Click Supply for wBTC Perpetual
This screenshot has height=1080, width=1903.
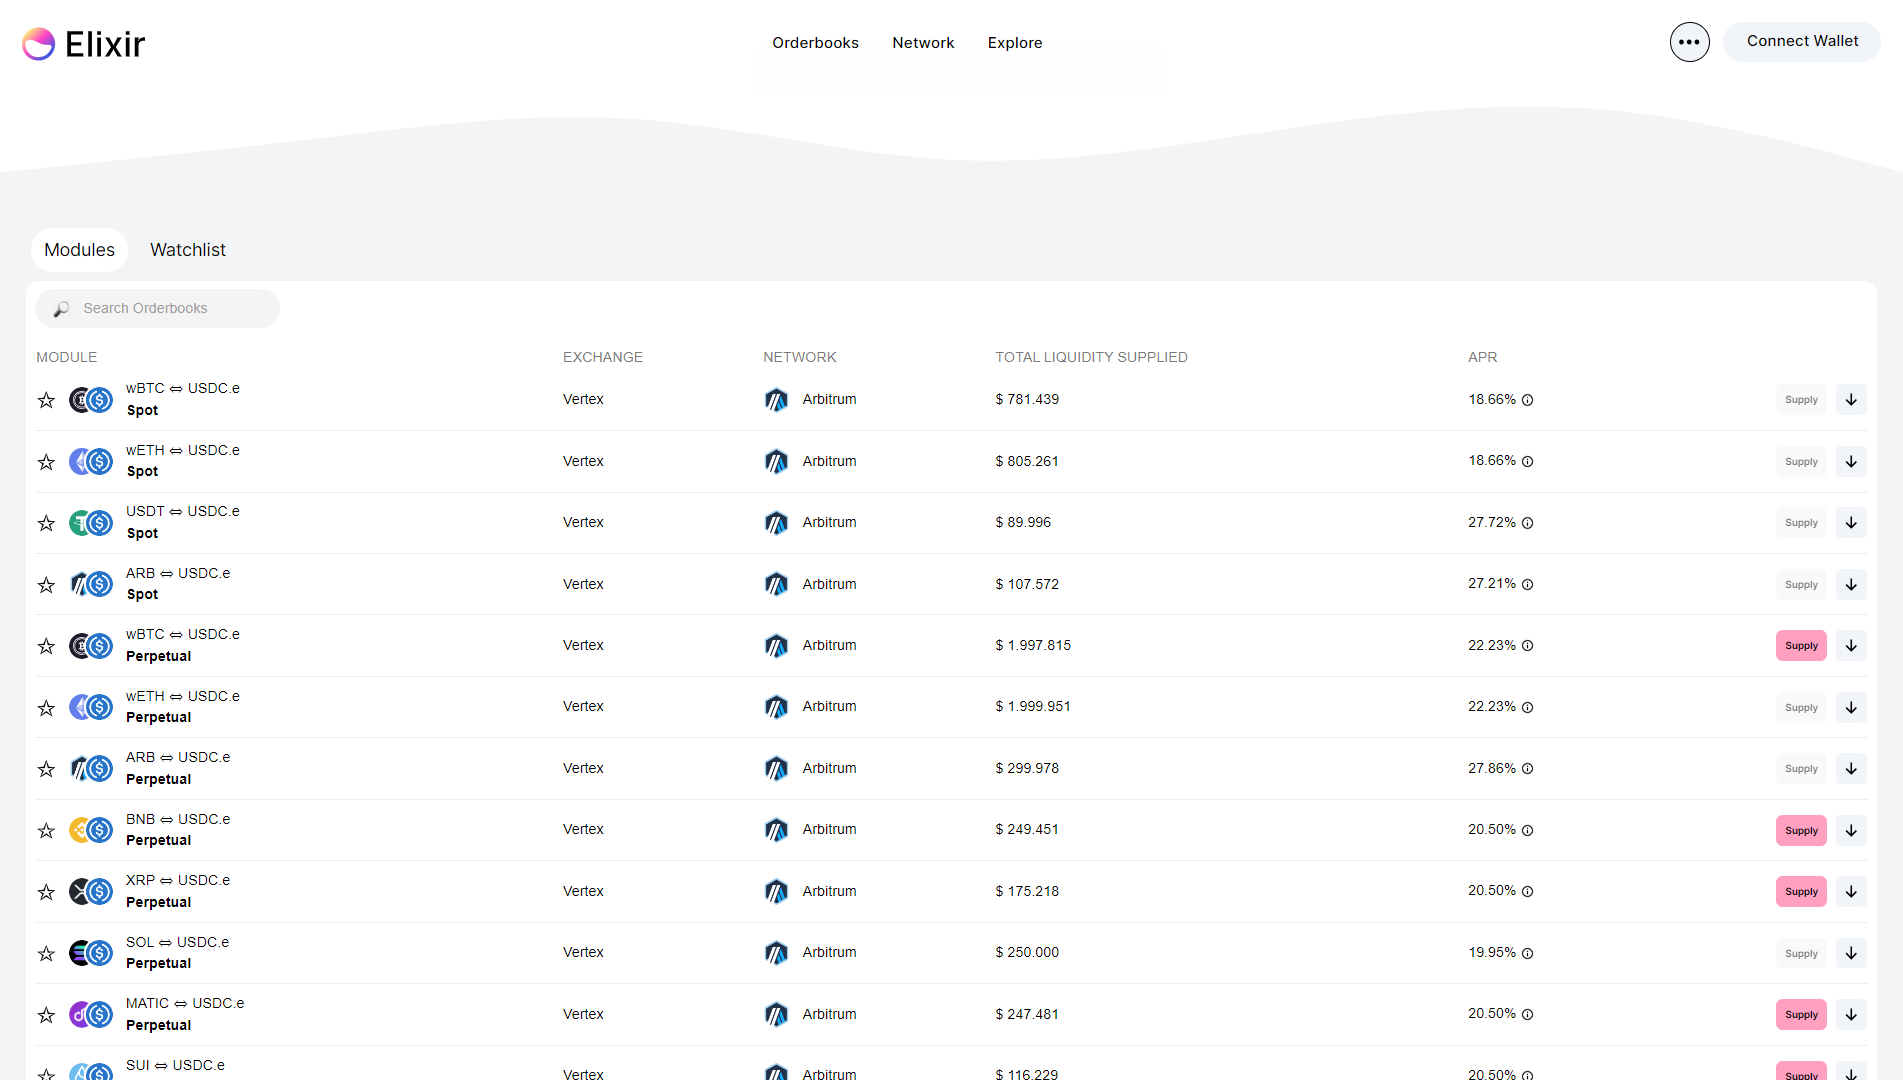(1801, 646)
